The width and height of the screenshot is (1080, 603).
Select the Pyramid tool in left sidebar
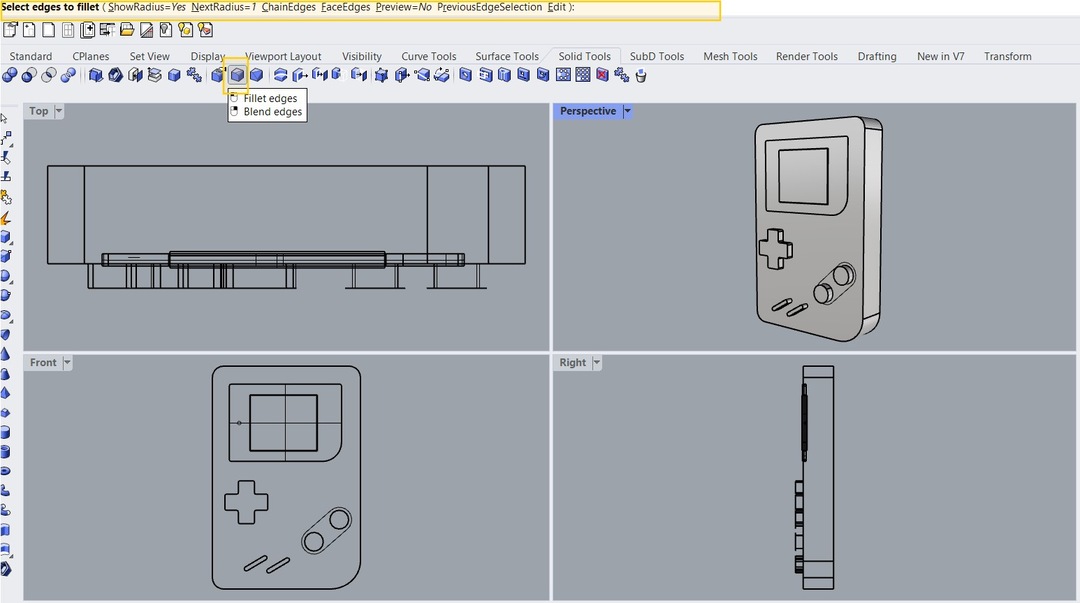pyautogui.click(x=6, y=394)
